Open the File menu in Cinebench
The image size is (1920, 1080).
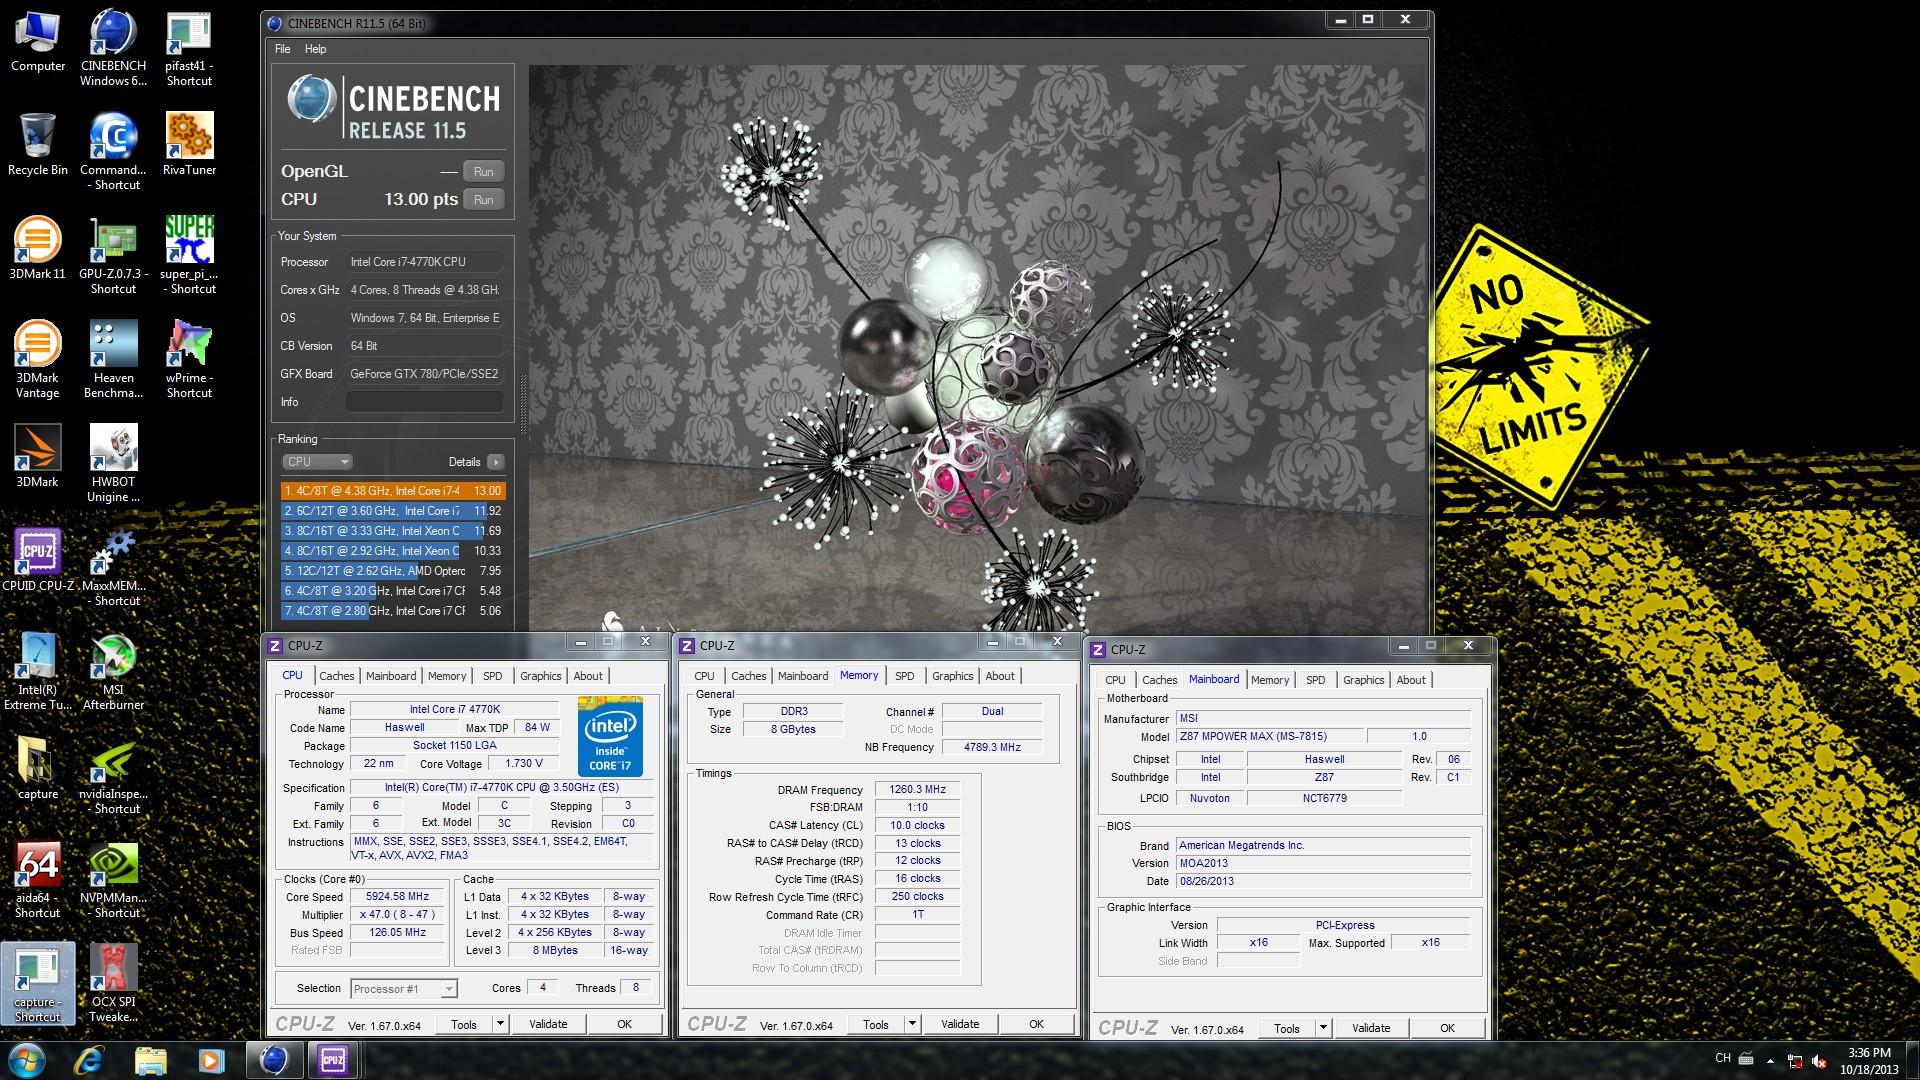click(283, 49)
